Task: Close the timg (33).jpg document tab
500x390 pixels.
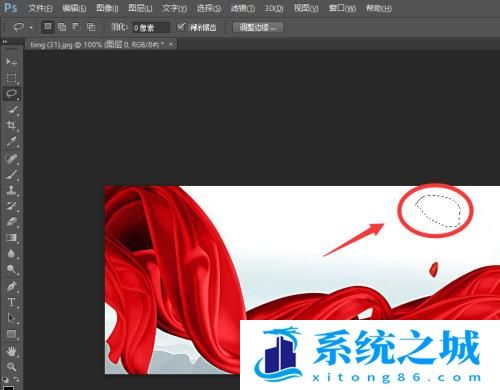Action: pyautogui.click(x=171, y=44)
